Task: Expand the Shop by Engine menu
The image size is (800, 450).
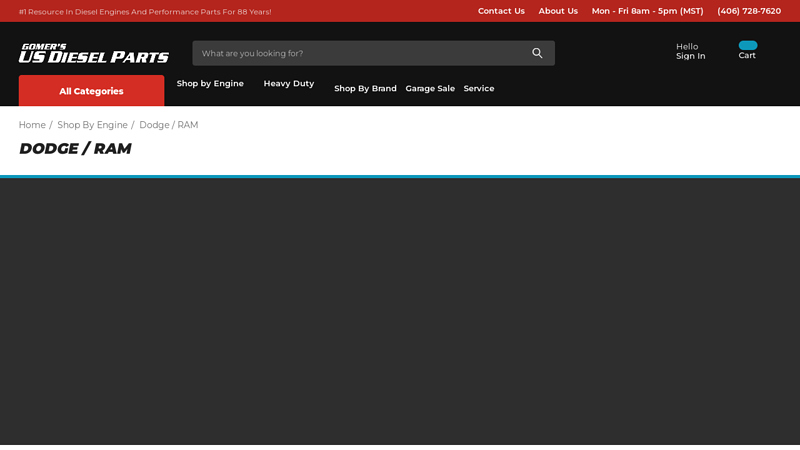Action: coord(210,84)
